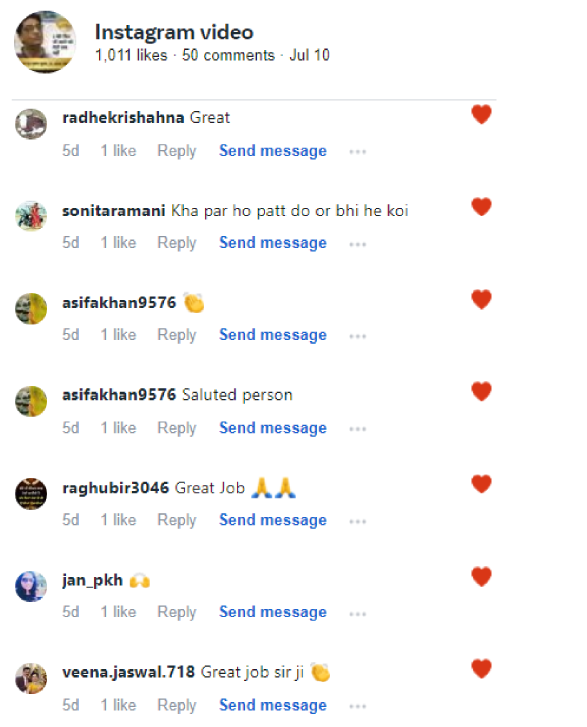The width and height of the screenshot is (587, 727).
Task: Open more options for radhekrishahna's comment
Action: click(x=357, y=152)
